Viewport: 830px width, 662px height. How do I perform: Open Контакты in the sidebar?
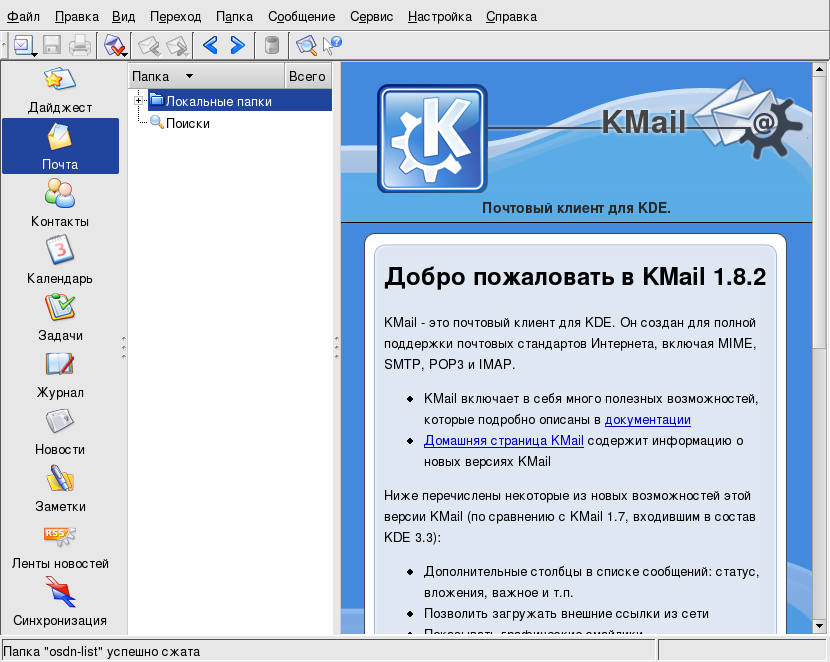click(x=60, y=202)
